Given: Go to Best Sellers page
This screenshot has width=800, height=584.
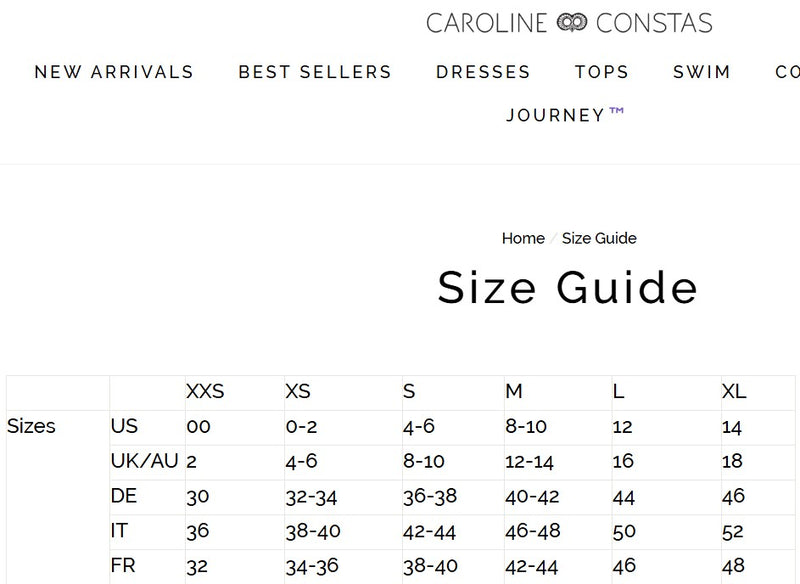Looking at the screenshot, I should coord(315,72).
